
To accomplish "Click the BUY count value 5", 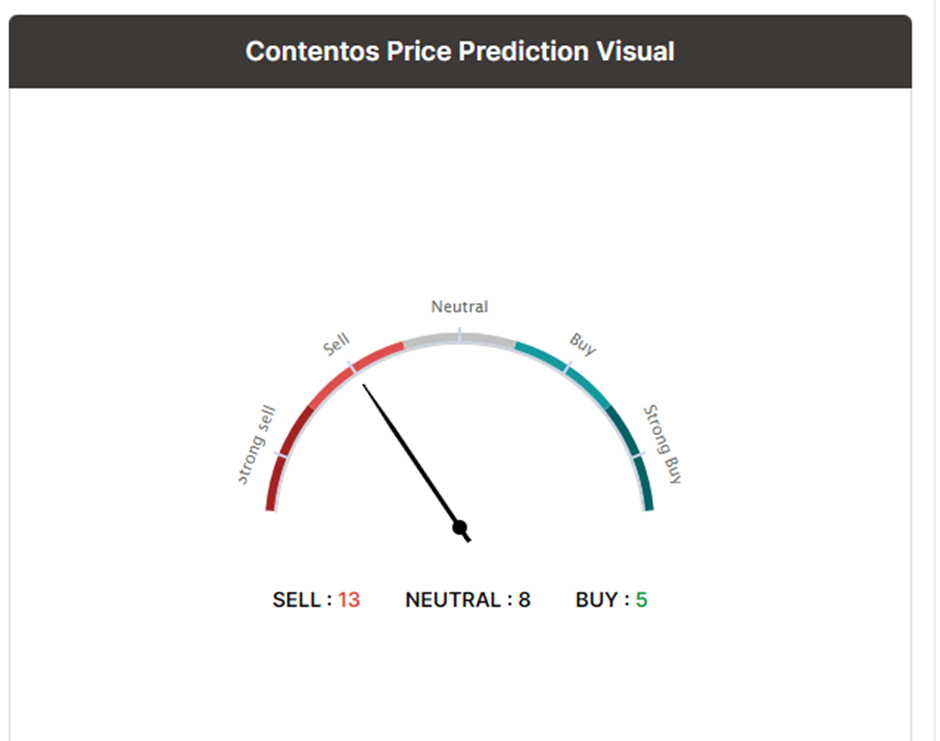I will (641, 600).
